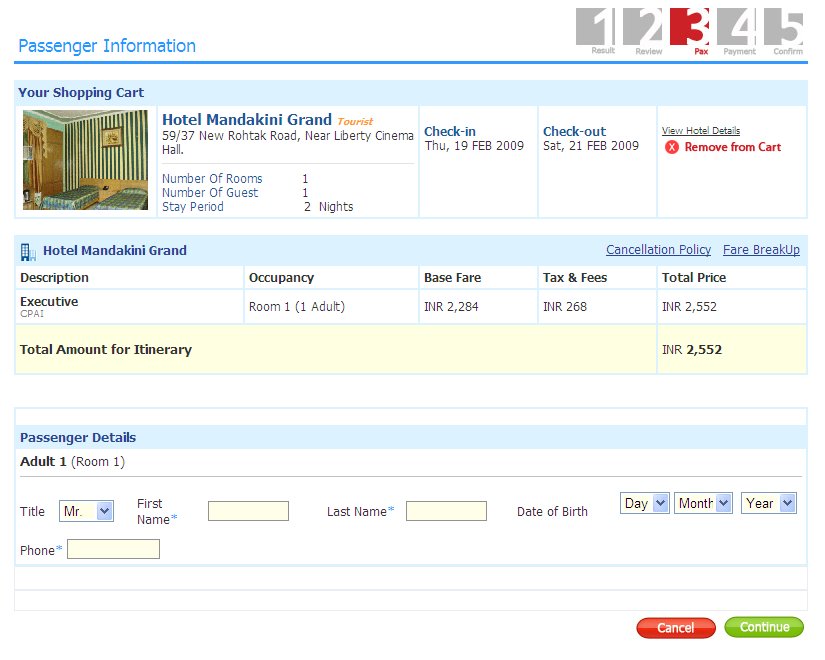This screenshot has width=825, height=660.
Task: Click the blue hotel building icon
Action: tap(28, 251)
